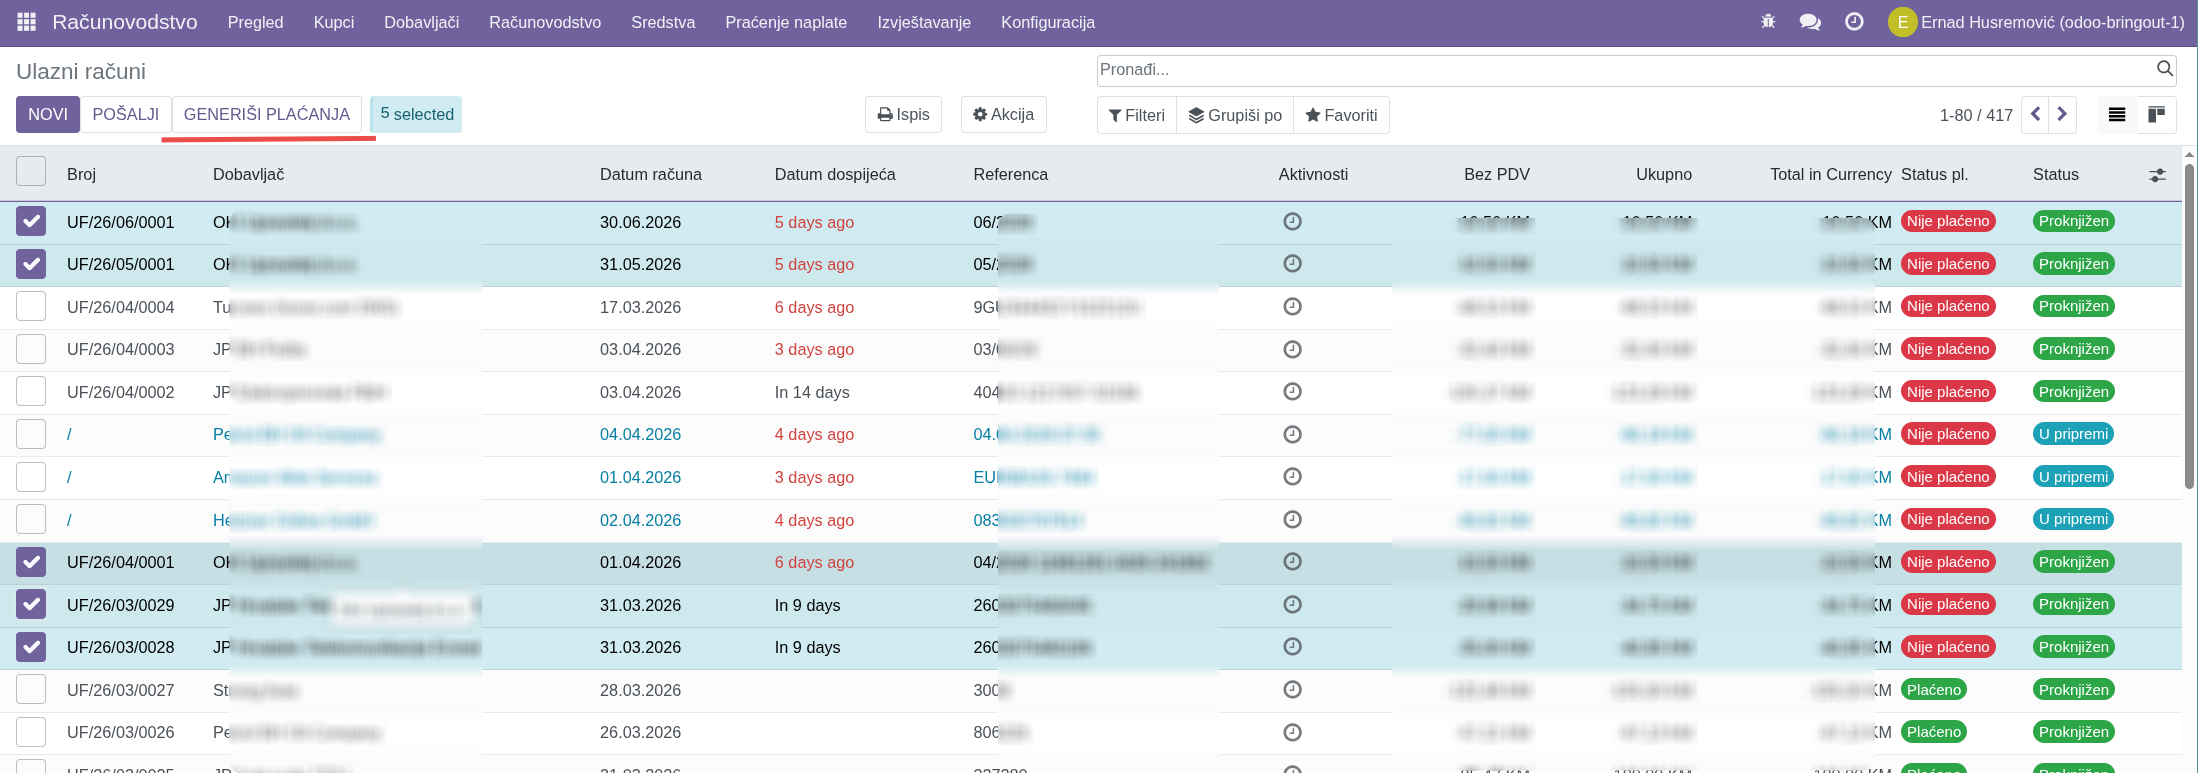
Task: Toggle the select-all header checkbox
Action: coord(31,172)
